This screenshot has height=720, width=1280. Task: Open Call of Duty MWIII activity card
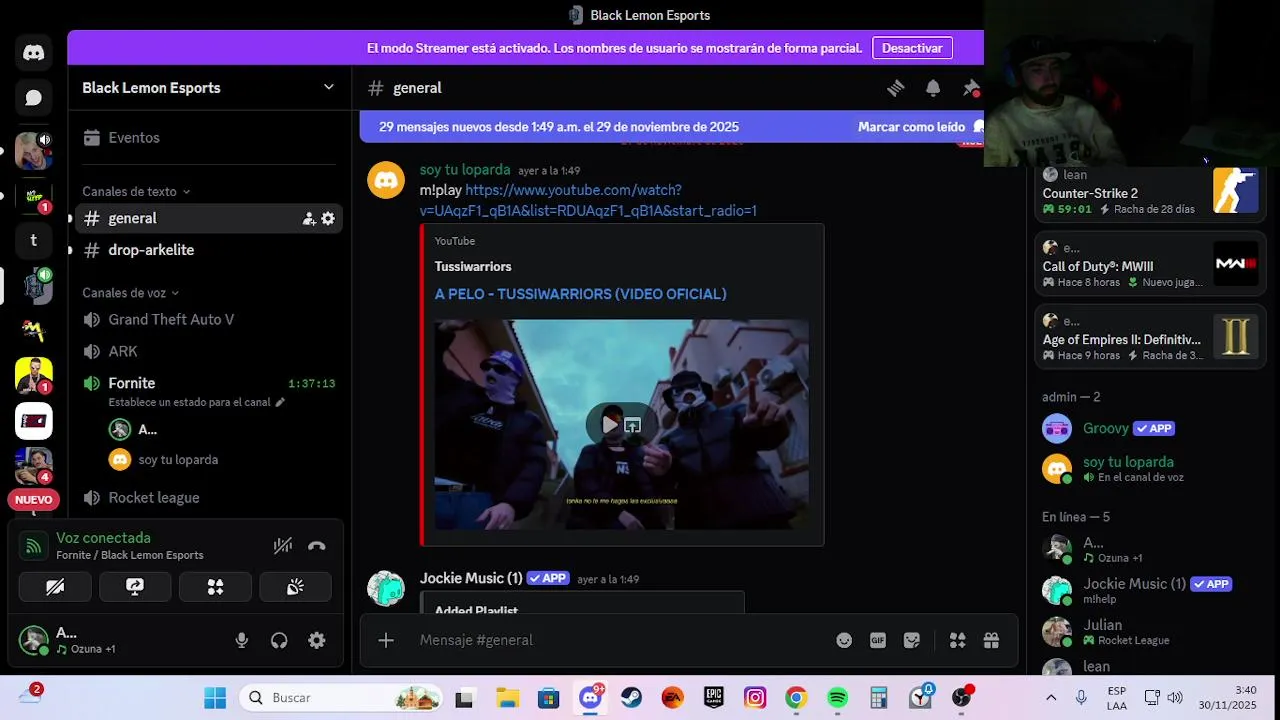pyautogui.click(x=1150, y=264)
